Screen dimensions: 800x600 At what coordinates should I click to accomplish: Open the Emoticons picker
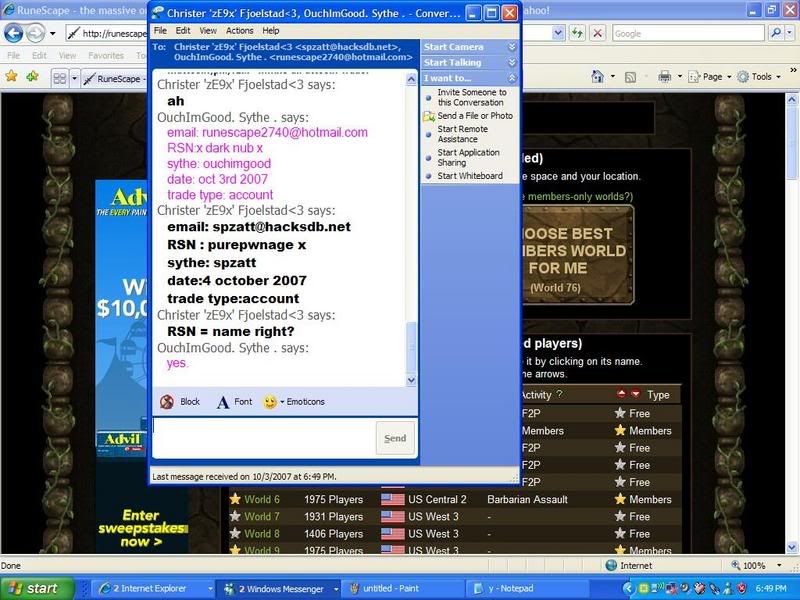(294, 402)
